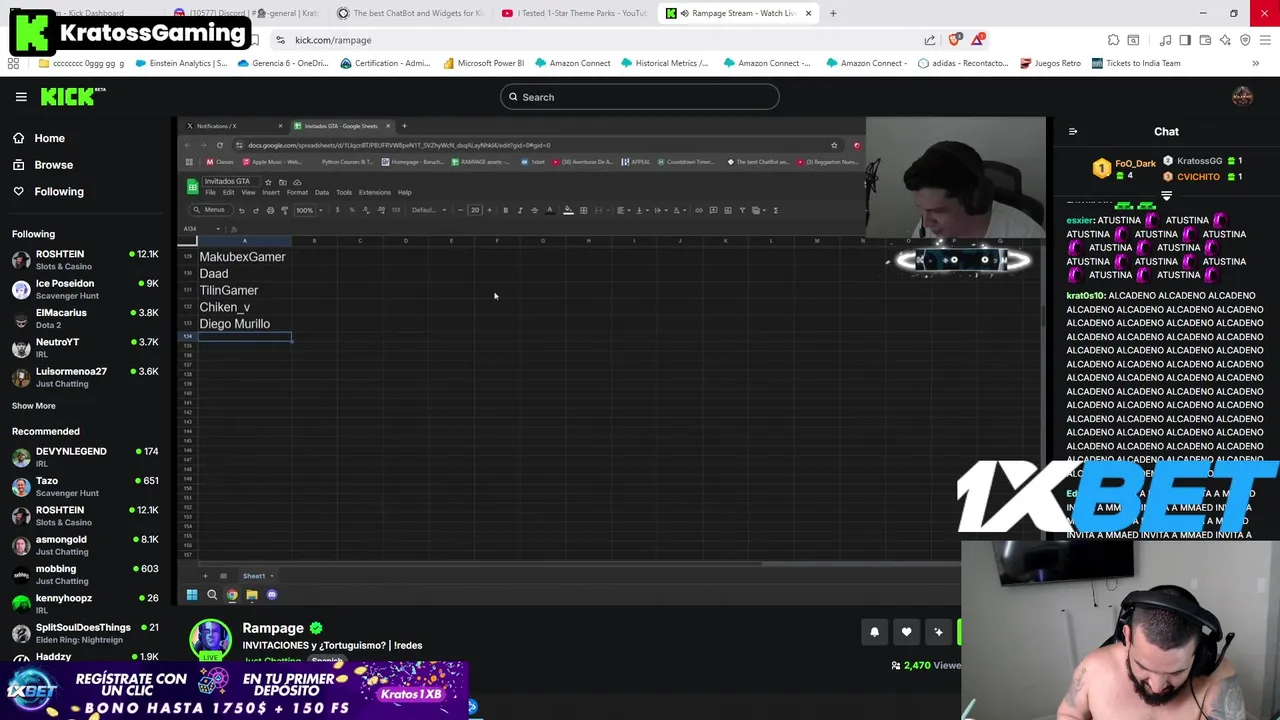Switch to Discord browser tab
This screenshot has height=720, width=1280.
(245, 13)
